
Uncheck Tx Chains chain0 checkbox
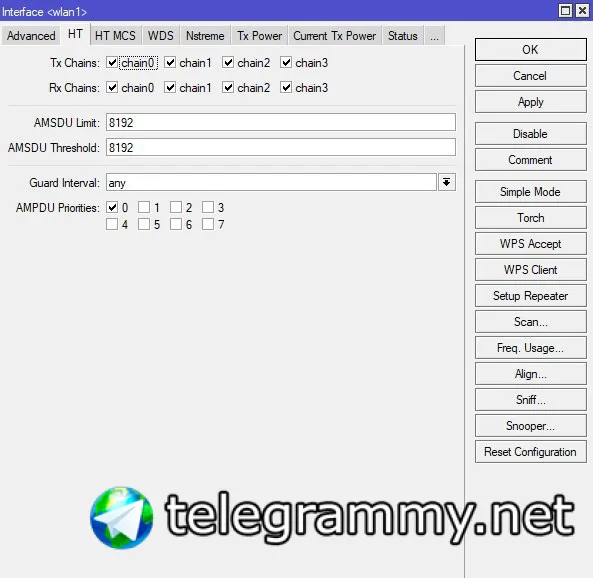tap(112, 62)
